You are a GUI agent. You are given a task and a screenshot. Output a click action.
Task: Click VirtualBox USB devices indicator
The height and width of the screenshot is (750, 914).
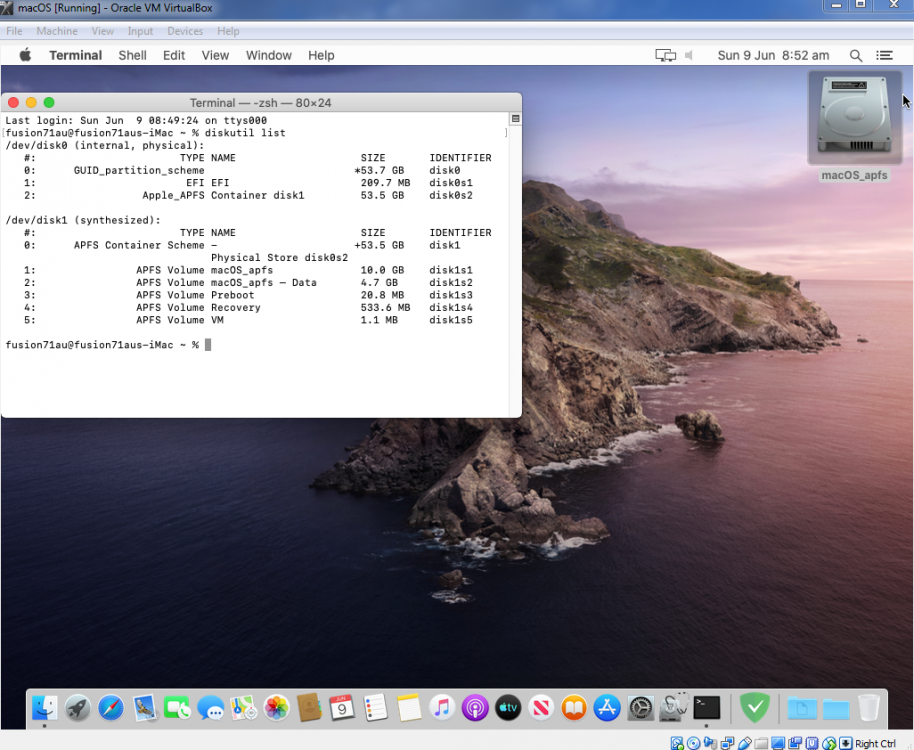(744, 743)
